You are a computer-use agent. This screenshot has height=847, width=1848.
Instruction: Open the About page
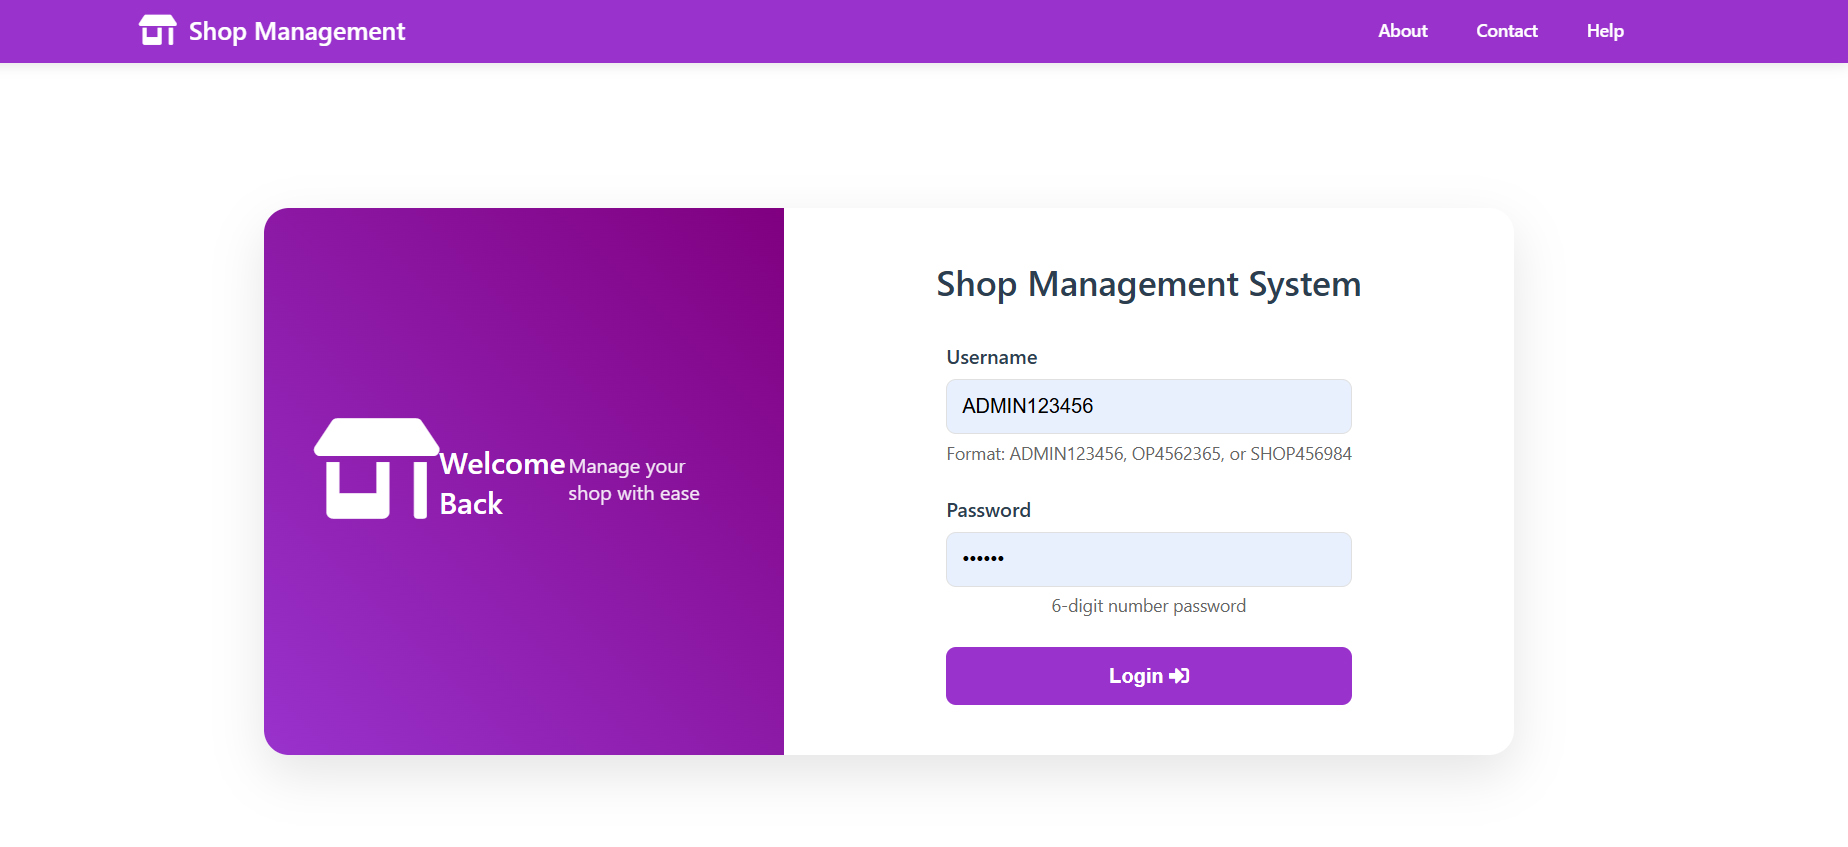(1402, 31)
